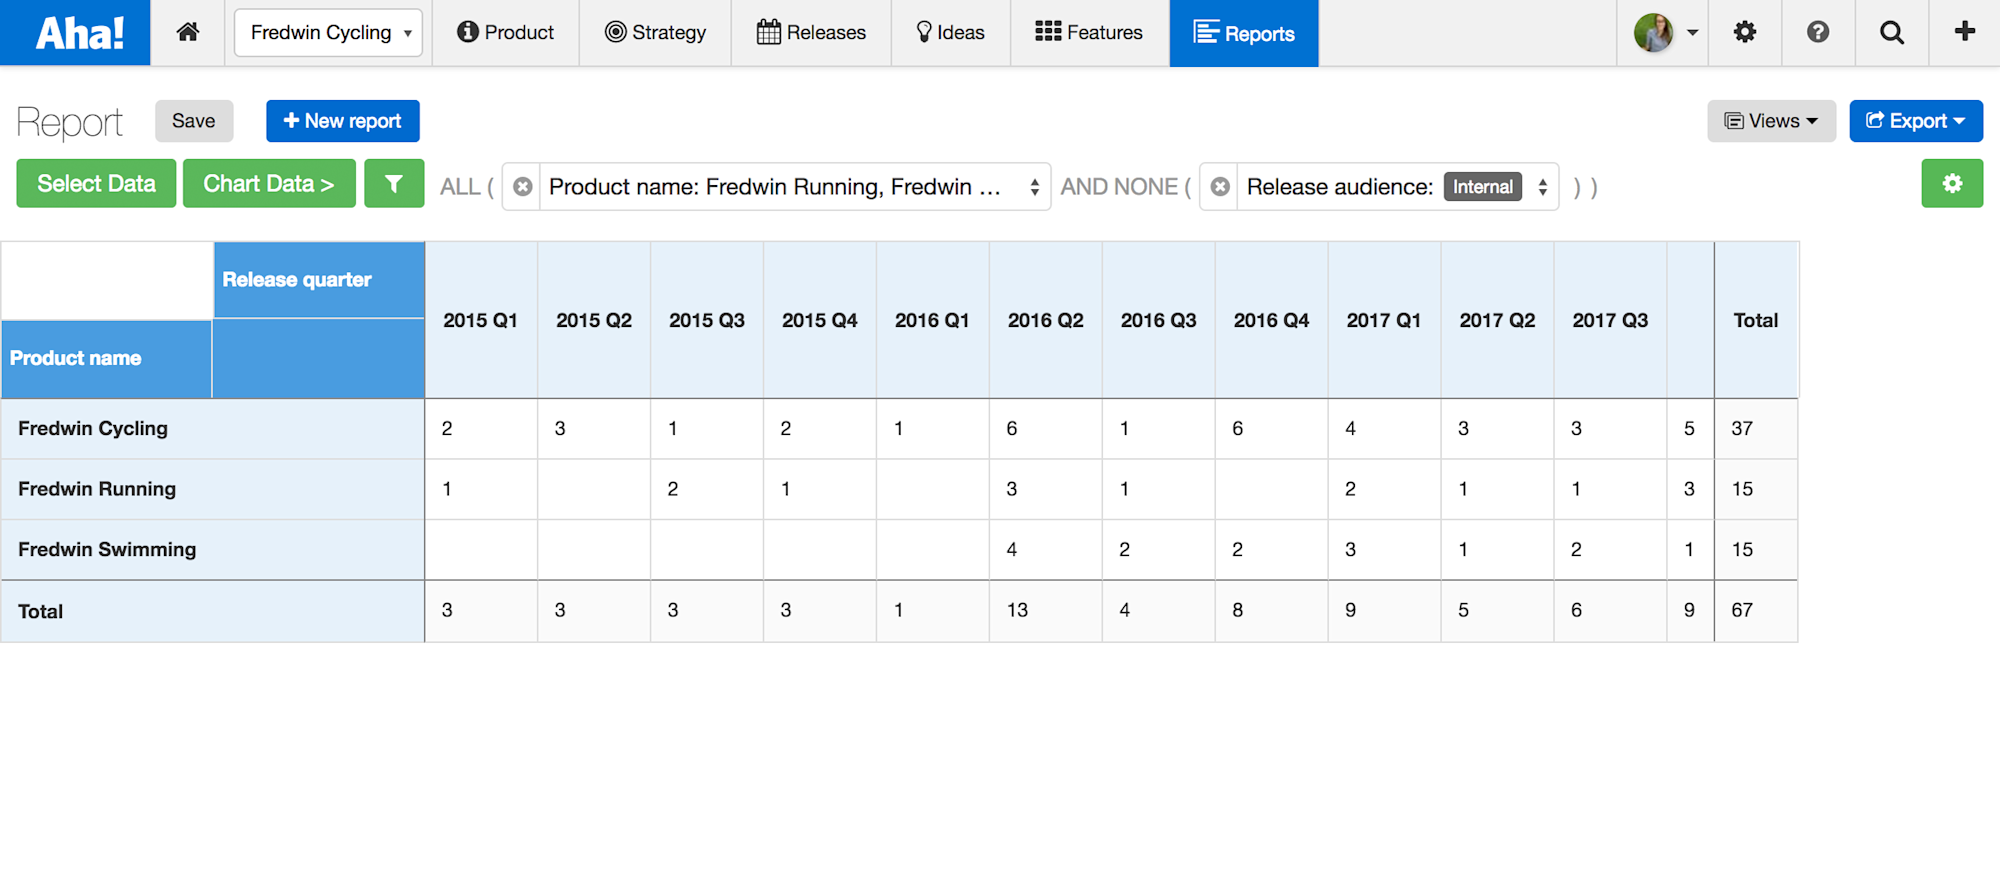Open the Strategy menu
The height and width of the screenshot is (877, 2000).
coord(655,33)
